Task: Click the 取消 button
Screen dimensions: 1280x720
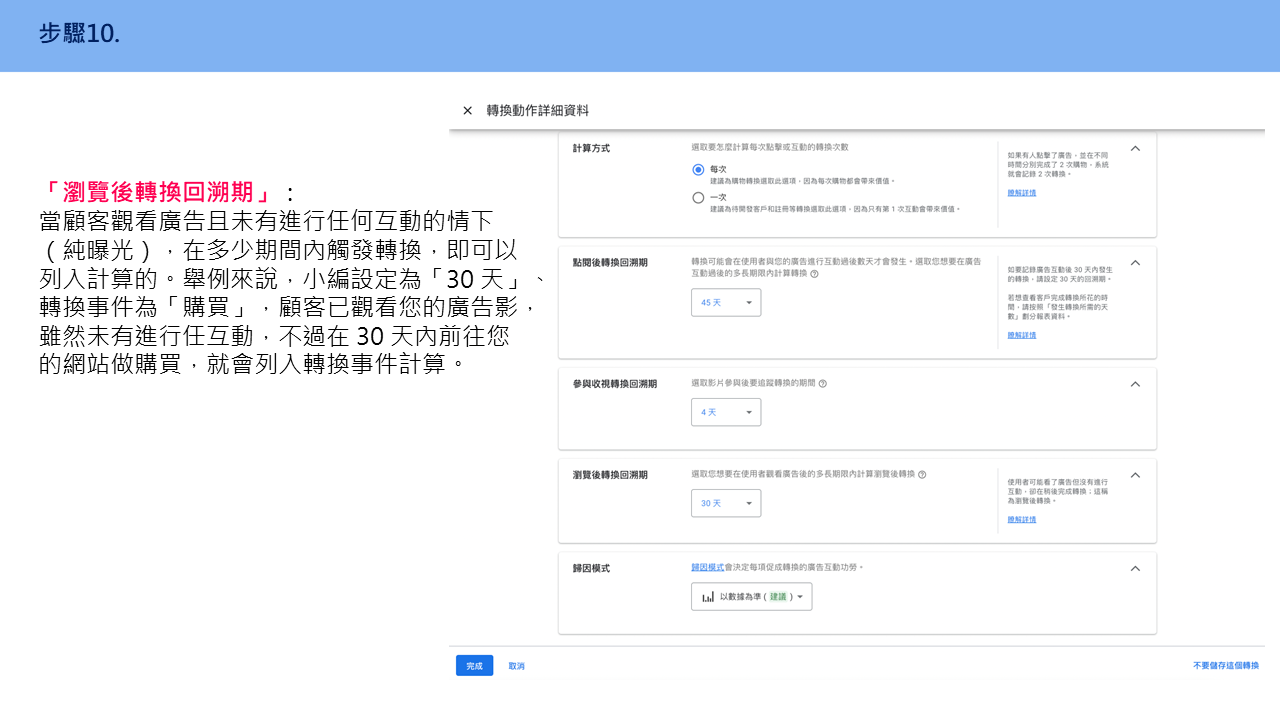Action: pyautogui.click(x=516, y=666)
